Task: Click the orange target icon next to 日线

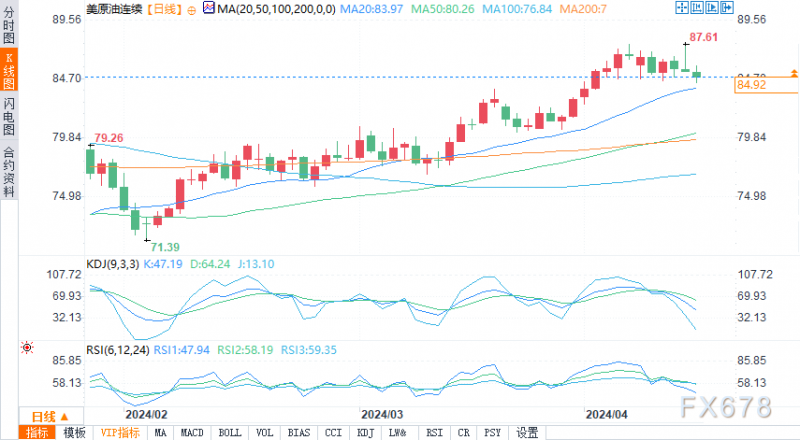Action: (x=191, y=10)
